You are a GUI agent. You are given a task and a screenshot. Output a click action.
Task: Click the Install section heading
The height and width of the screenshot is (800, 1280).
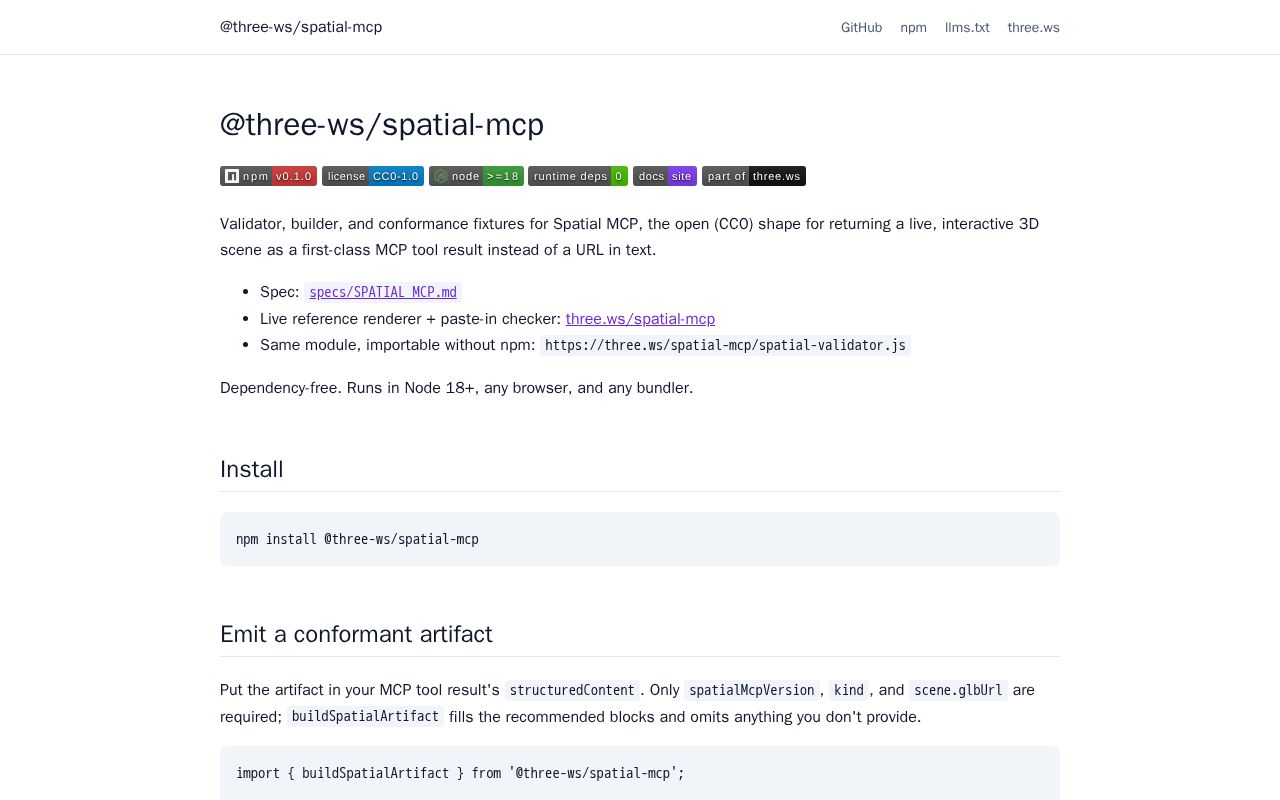point(252,469)
